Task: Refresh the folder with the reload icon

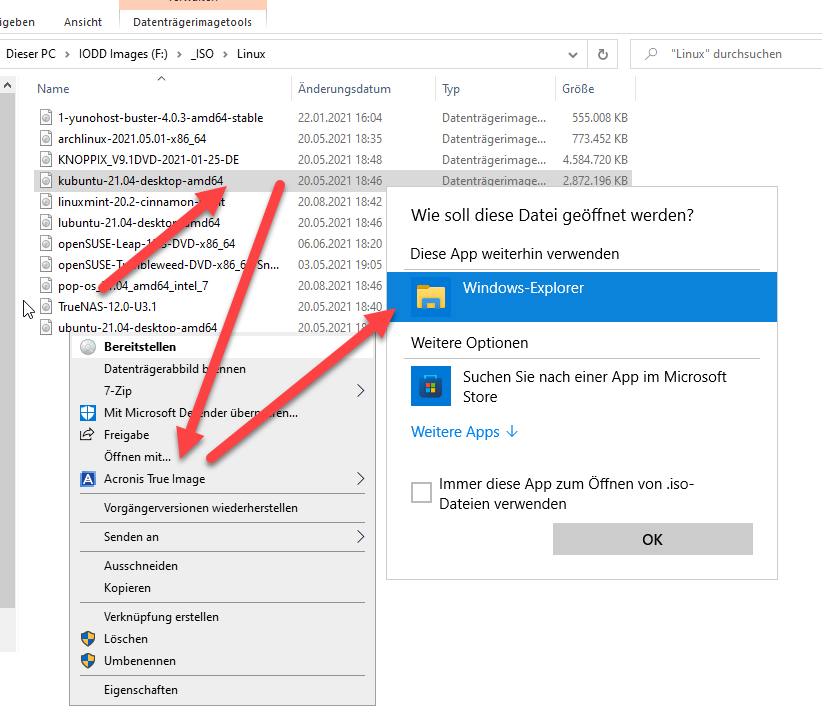Action: pyautogui.click(x=603, y=54)
